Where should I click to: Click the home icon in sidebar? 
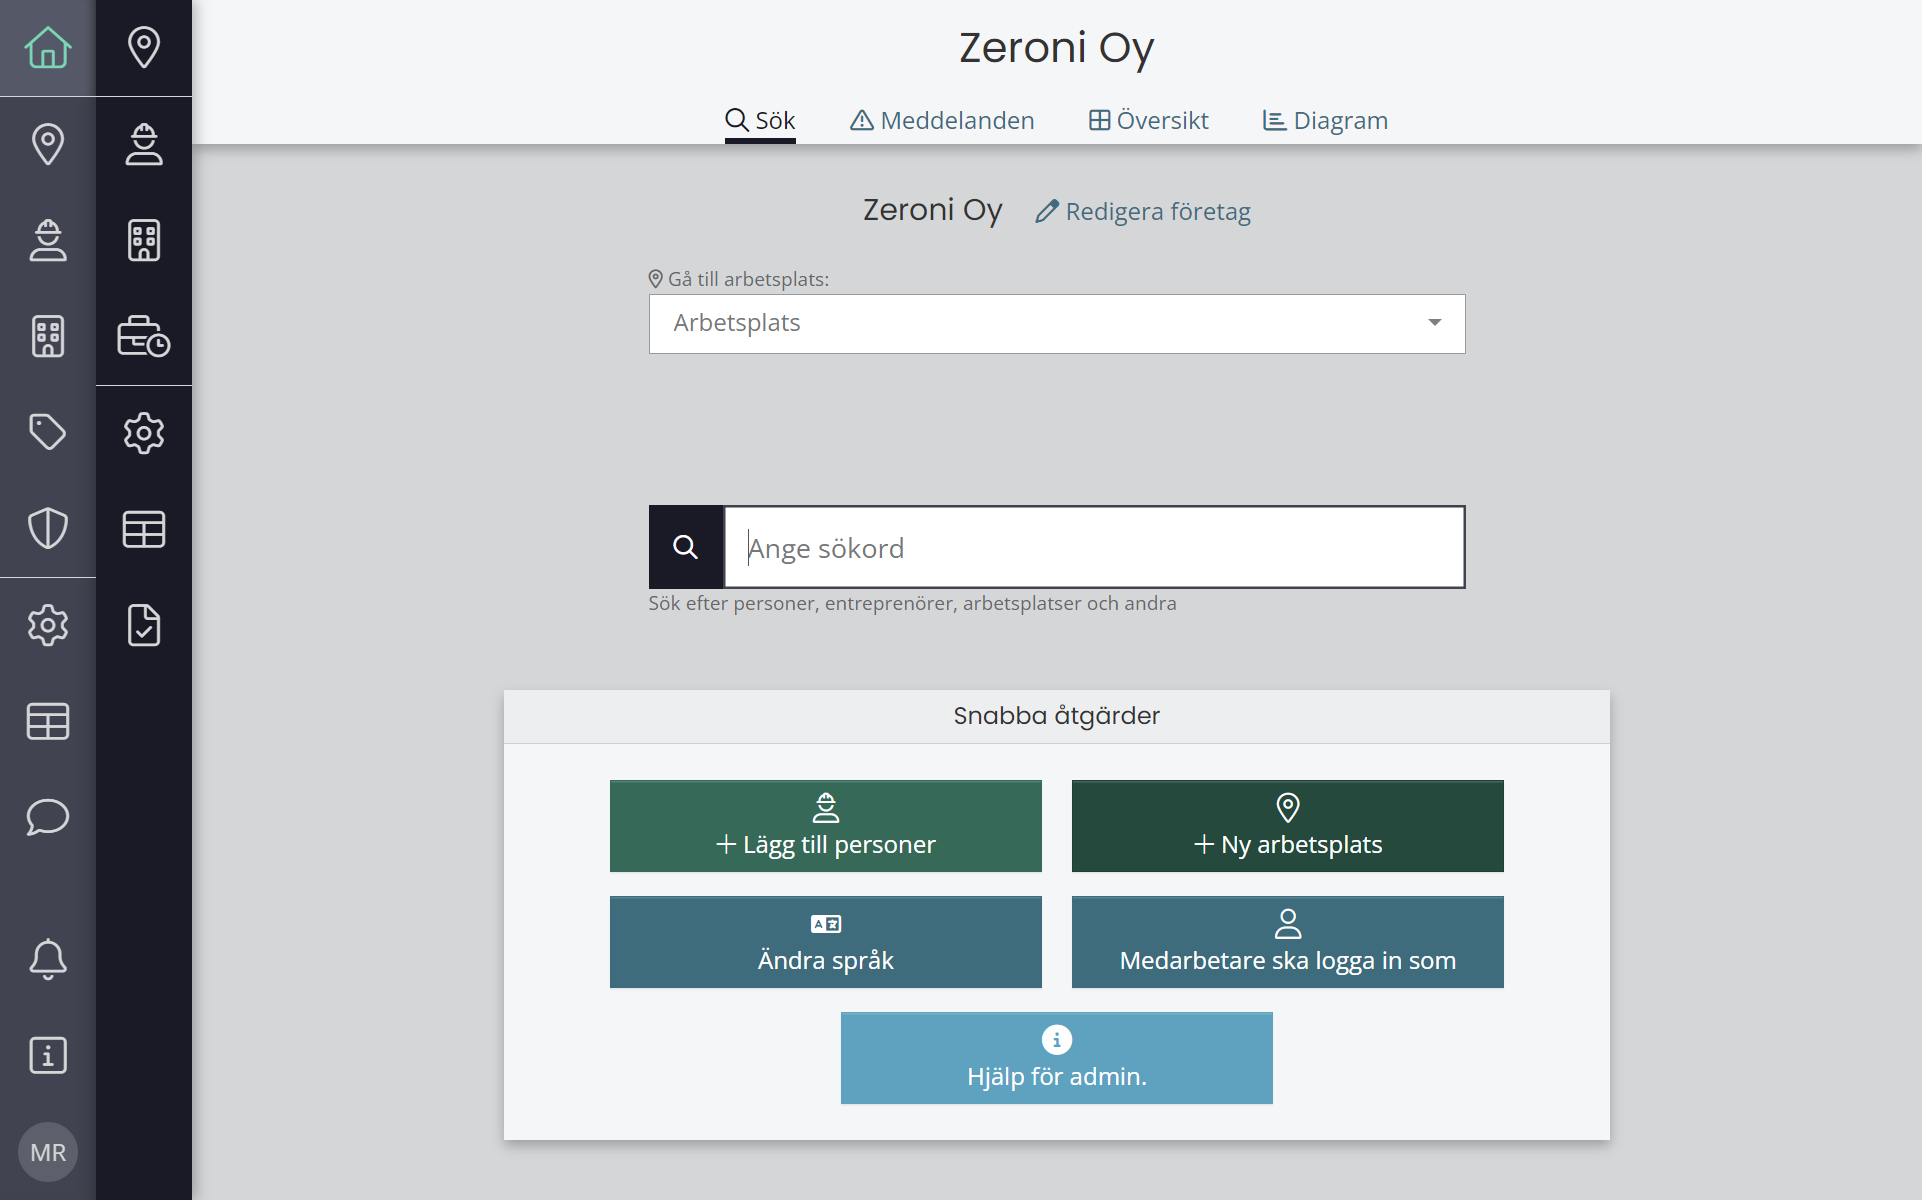coord(47,47)
